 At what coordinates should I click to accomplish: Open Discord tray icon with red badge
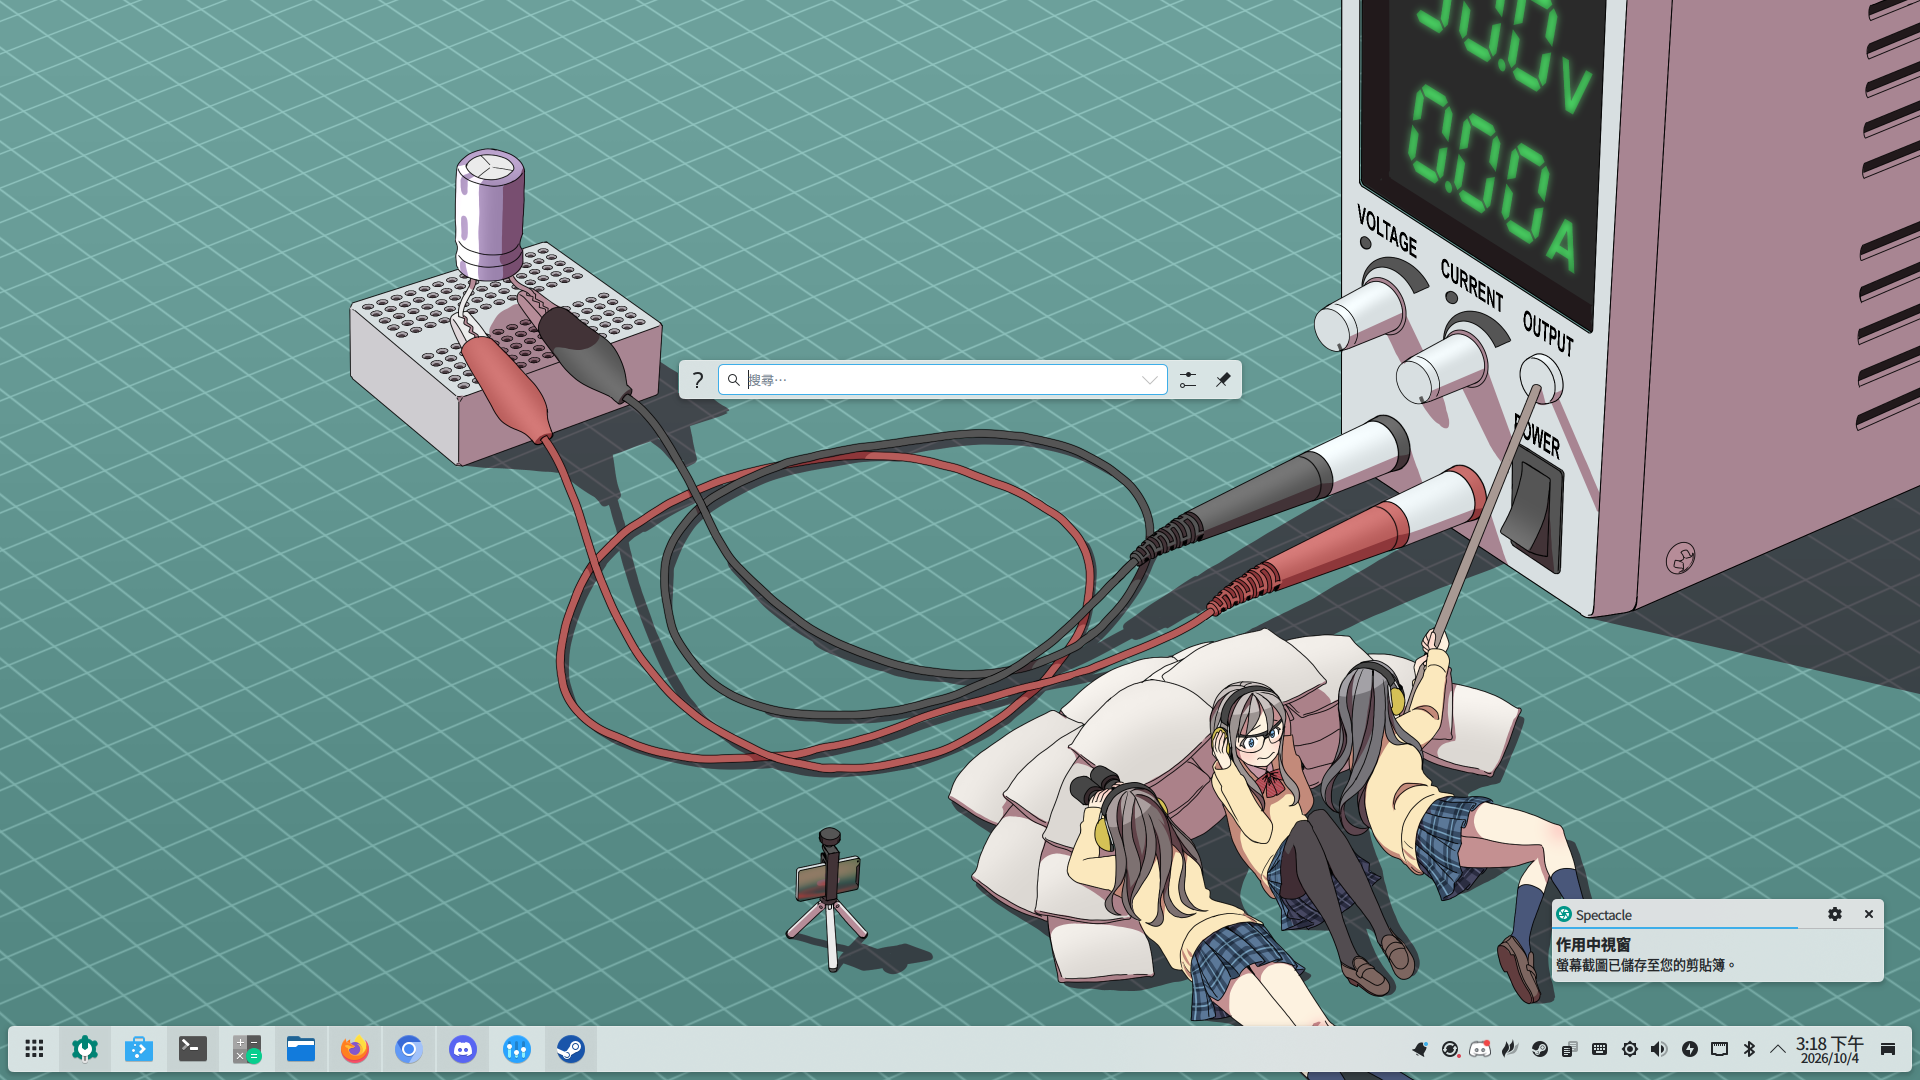[x=1480, y=1049]
